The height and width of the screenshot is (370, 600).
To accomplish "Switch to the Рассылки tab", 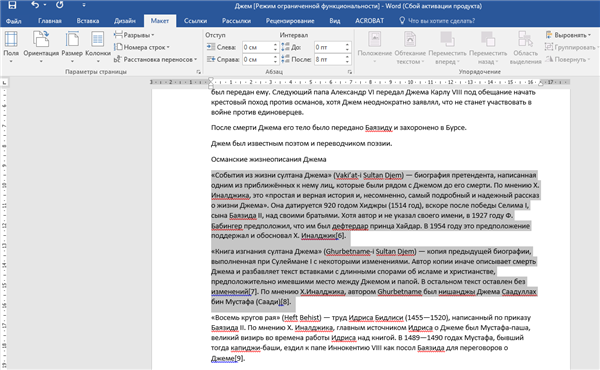I will point(236,21).
